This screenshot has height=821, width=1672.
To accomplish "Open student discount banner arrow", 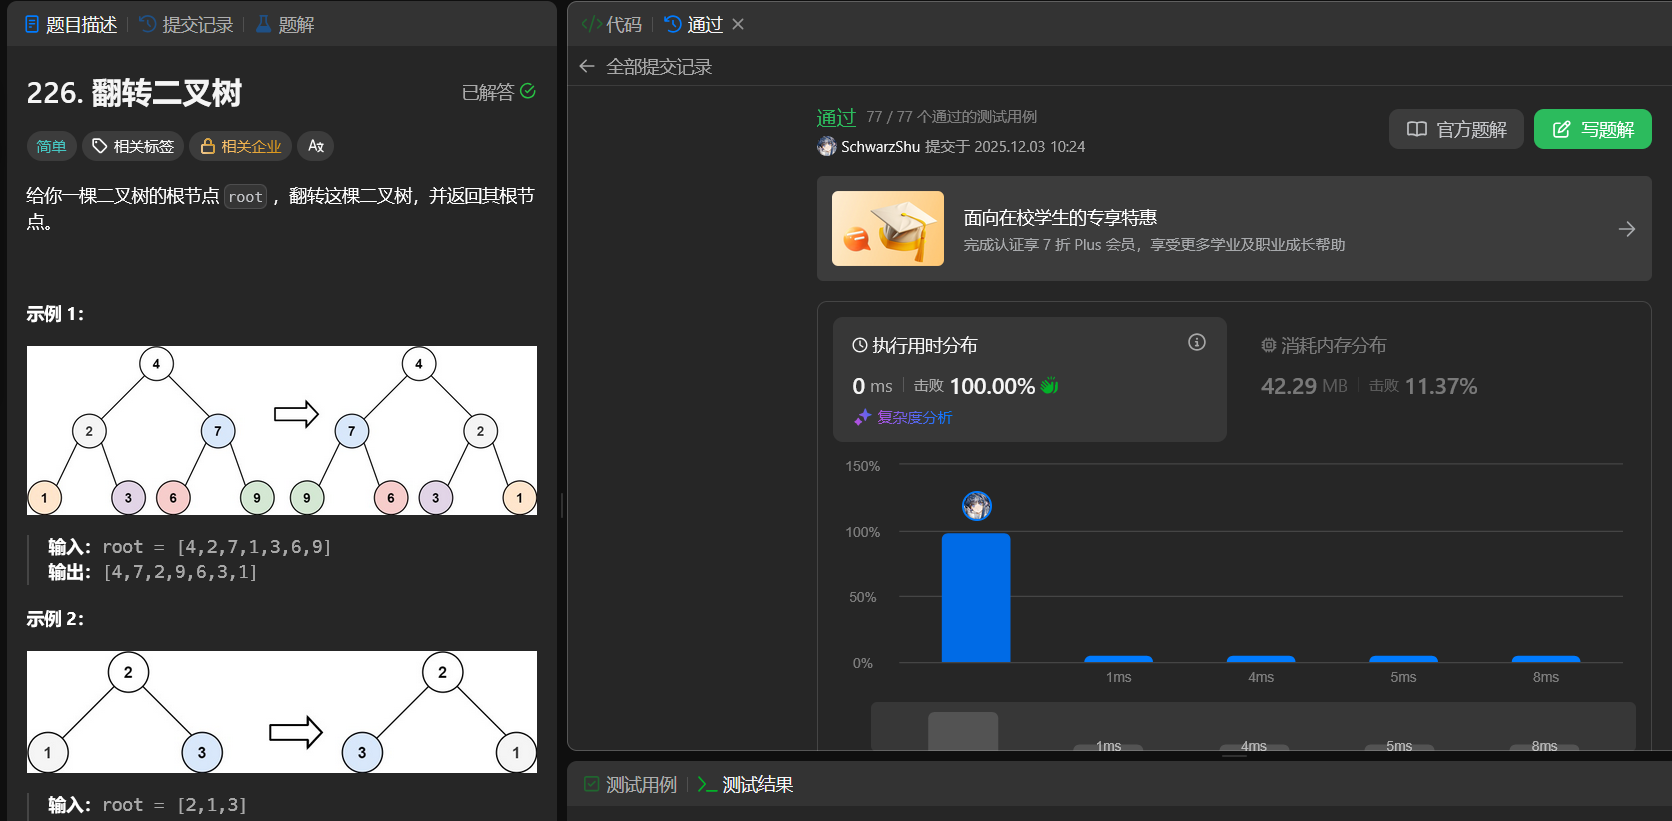I will pos(1626,229).
